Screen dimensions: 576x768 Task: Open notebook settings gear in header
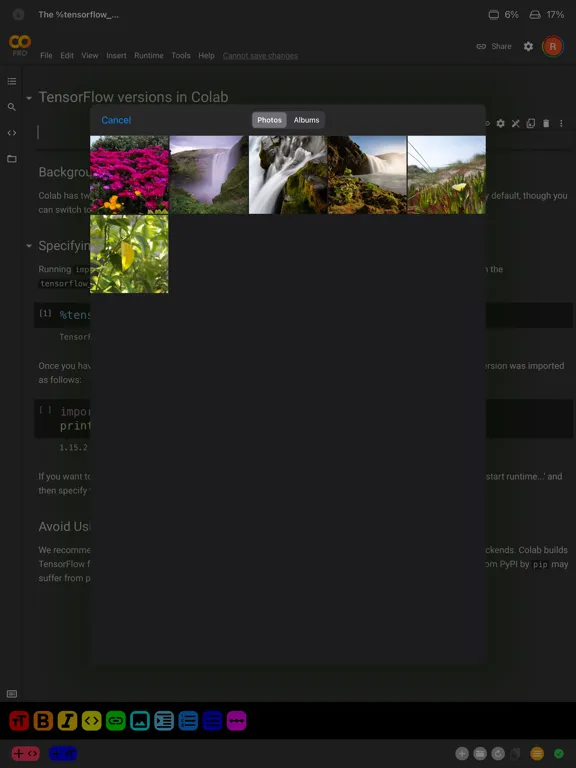[528, 46]
